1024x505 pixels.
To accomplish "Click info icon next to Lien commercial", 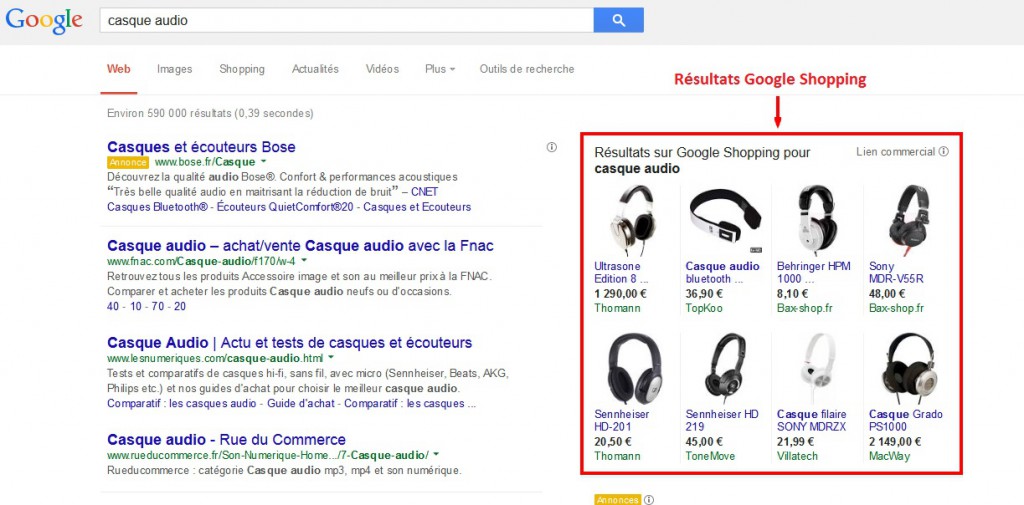I will [x=944, y=152].
